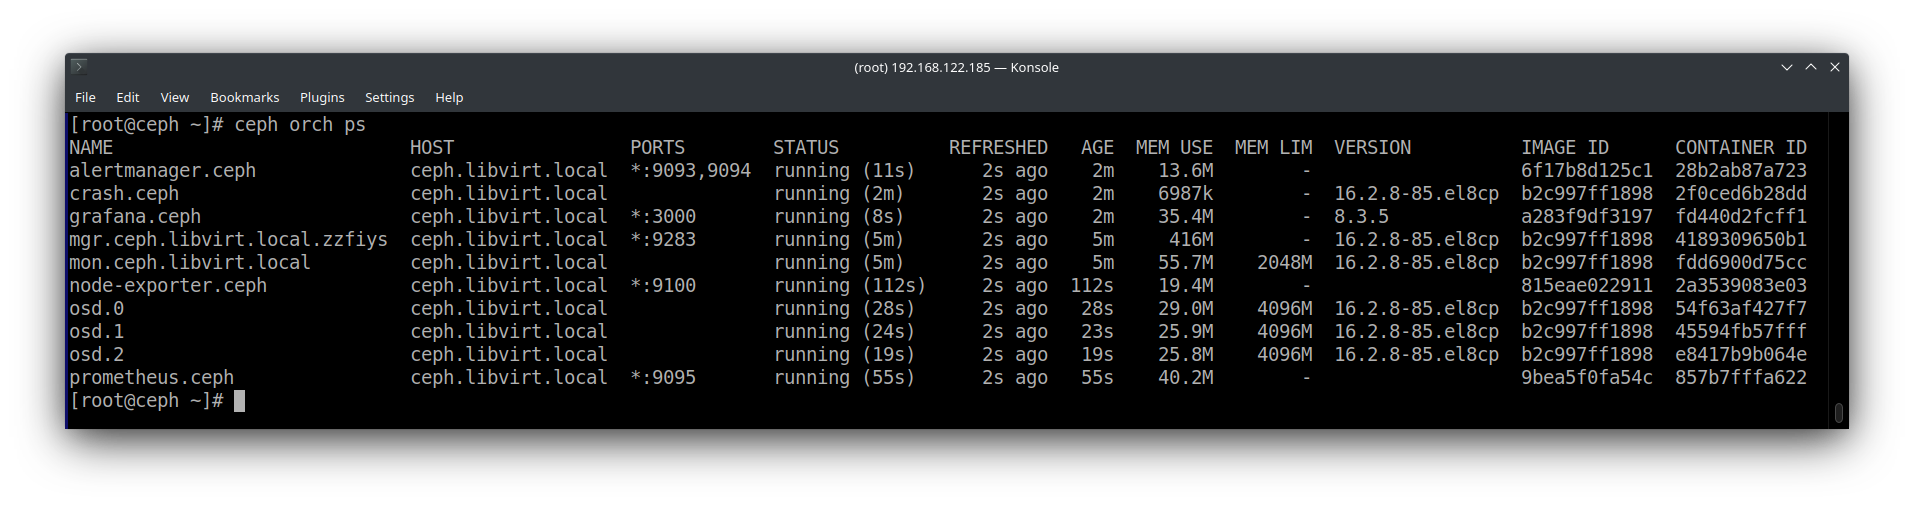Click the node-exporter.ceph daemon name
This screenshot has height=506, width=1914.
[168, 286]
